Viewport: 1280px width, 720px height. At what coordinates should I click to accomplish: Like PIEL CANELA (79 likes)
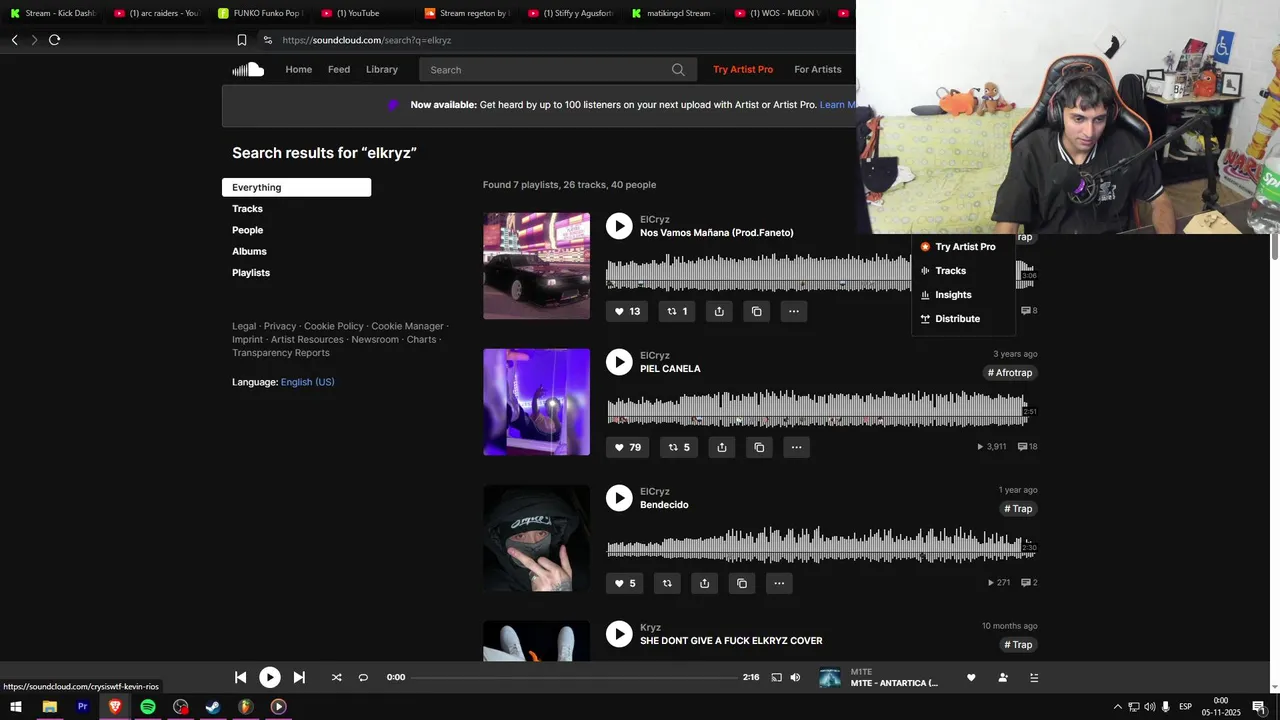pos(628,447)
